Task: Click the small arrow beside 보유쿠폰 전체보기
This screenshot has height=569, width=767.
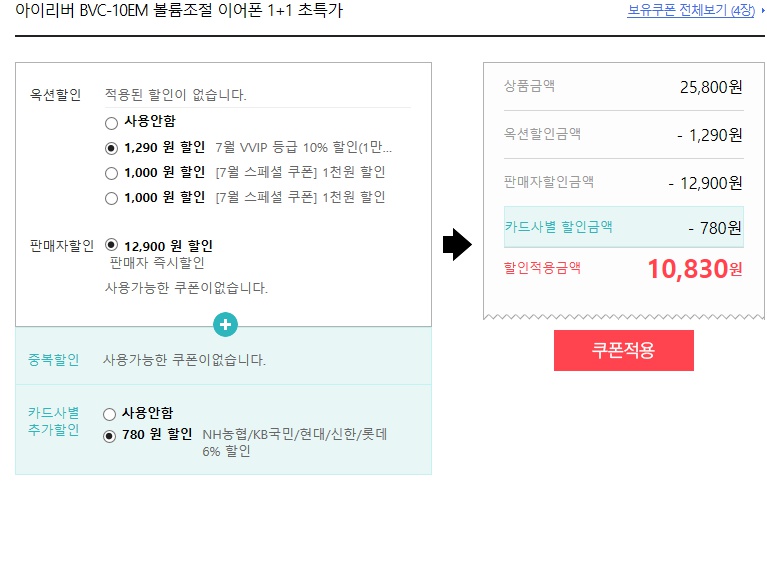Action: point(762,11)
